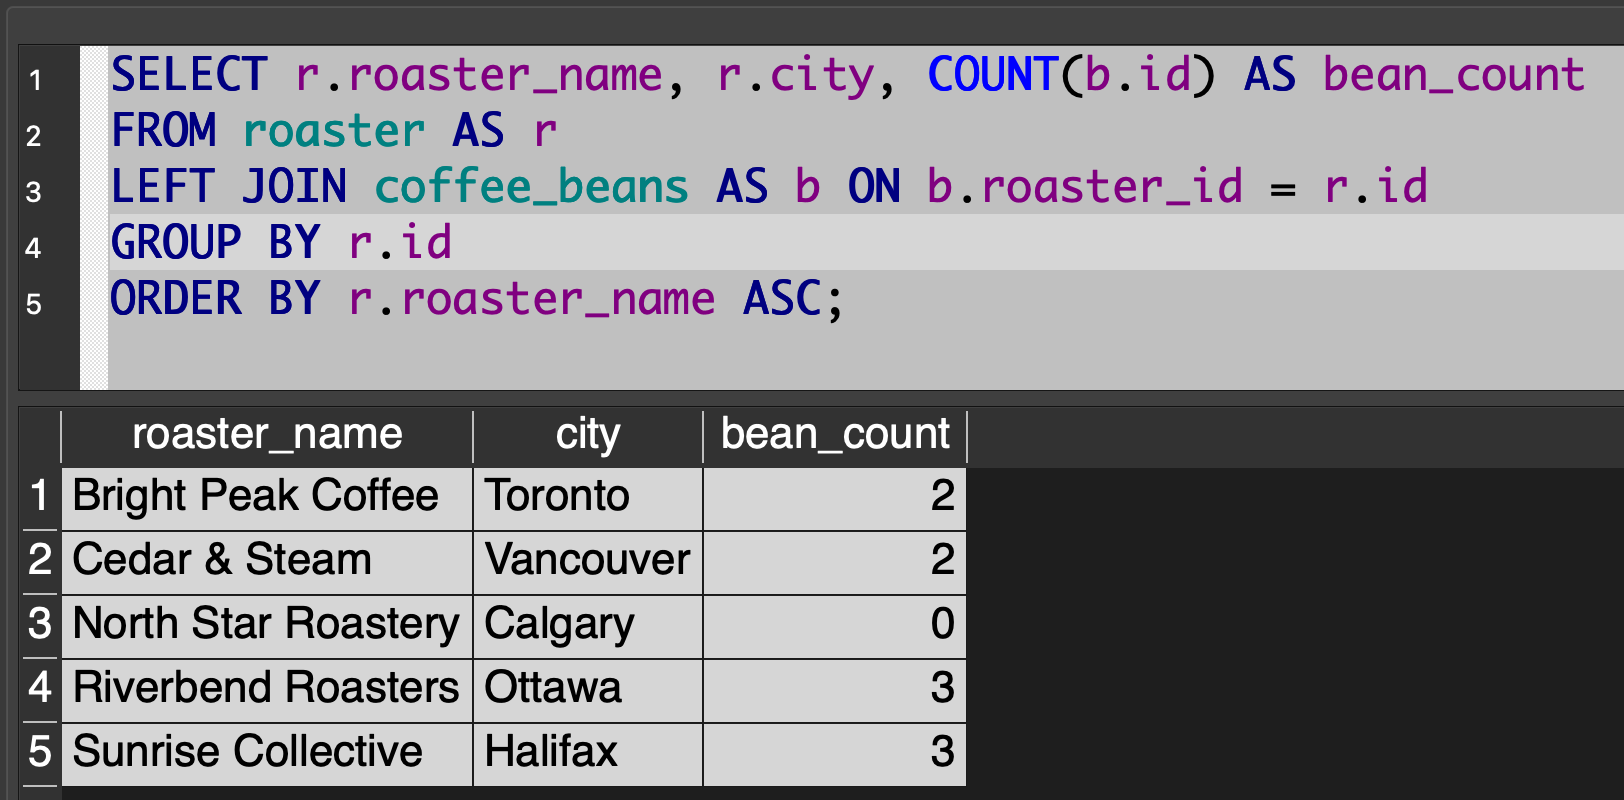This screenshot has height=800, width=1624.
Task: Click line number 4 in editor gutter
Action: [35, 247]
